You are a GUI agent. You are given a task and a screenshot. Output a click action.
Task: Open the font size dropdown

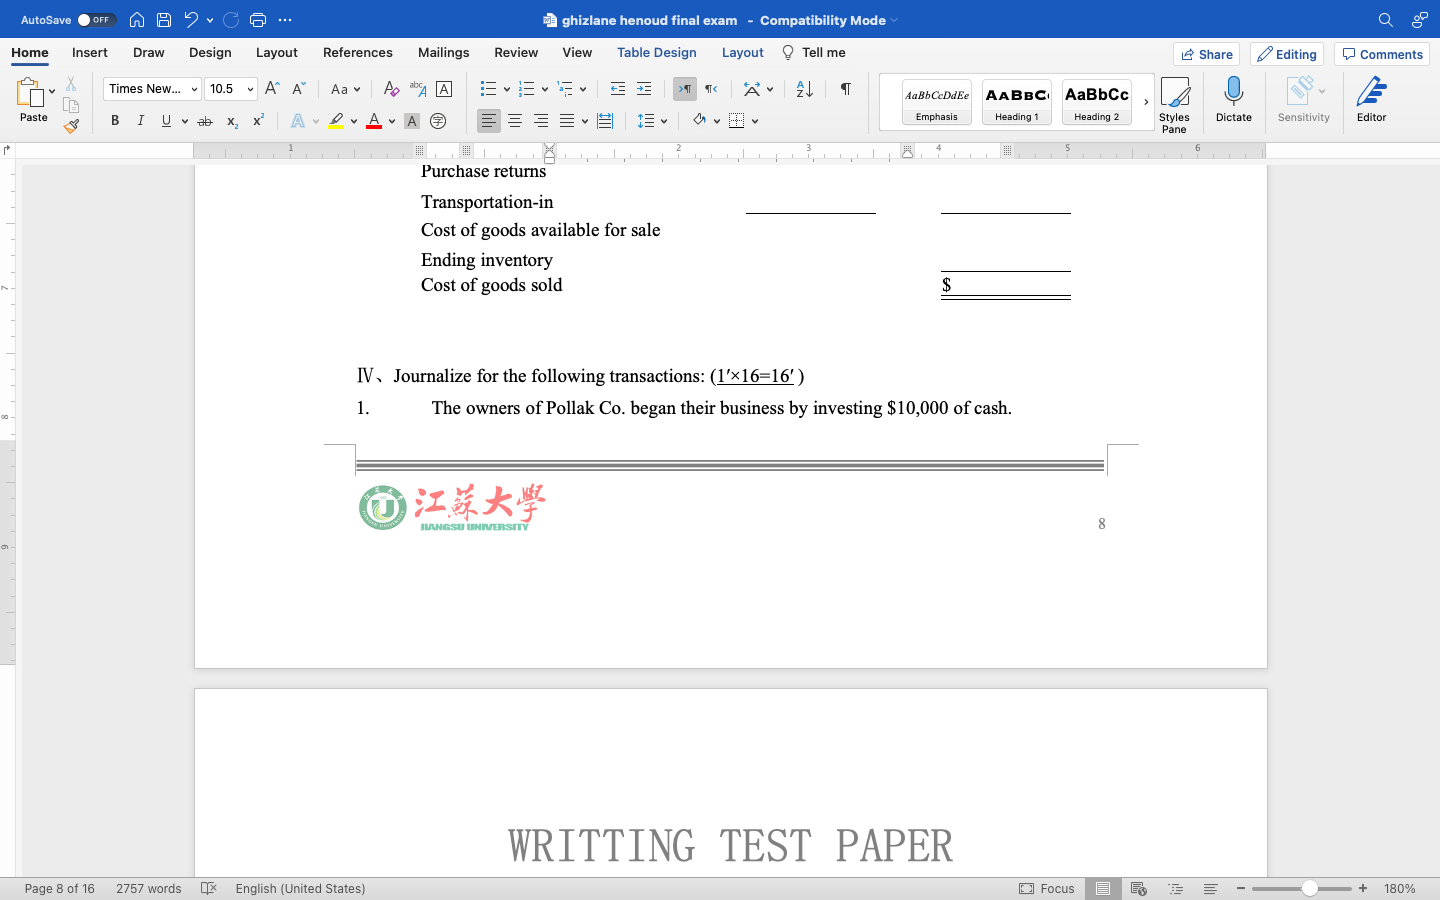pyautogui.click(x=250, y=89)
